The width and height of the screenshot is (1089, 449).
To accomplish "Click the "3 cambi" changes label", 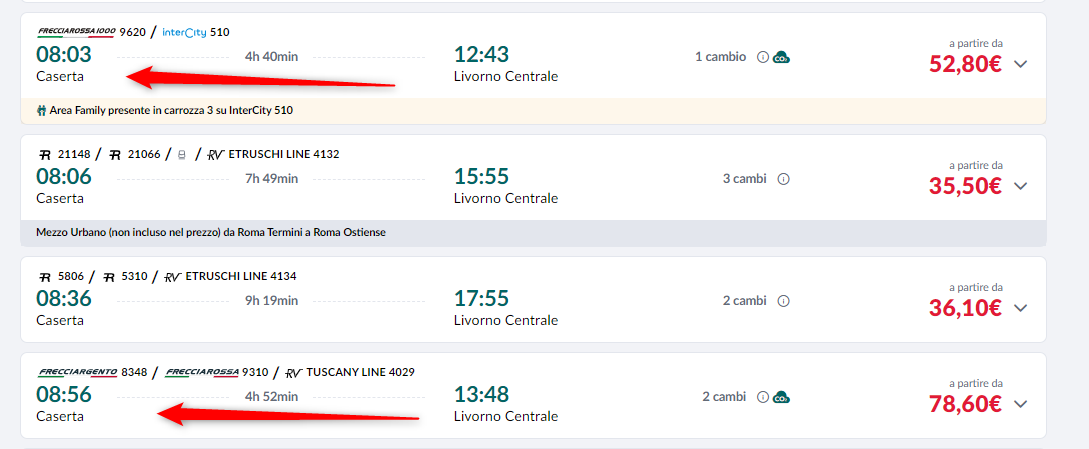I will point(744,179).
